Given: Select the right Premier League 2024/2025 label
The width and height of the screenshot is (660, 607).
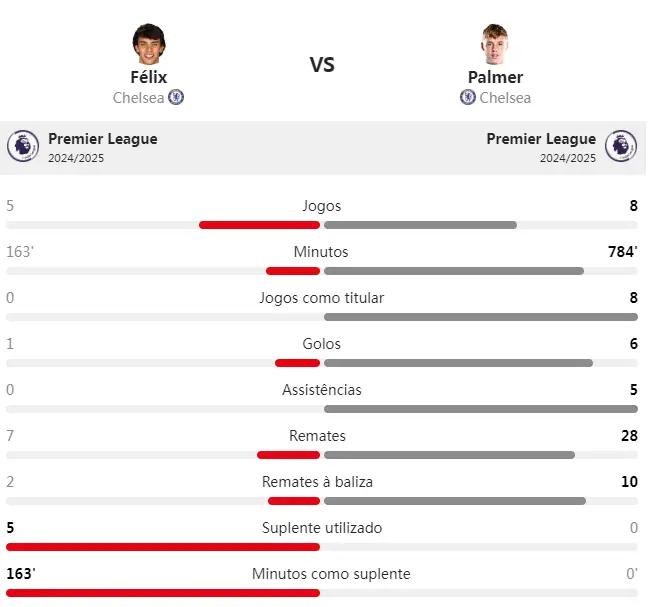Looking at the screenshot, I should (x=541, y=147).
